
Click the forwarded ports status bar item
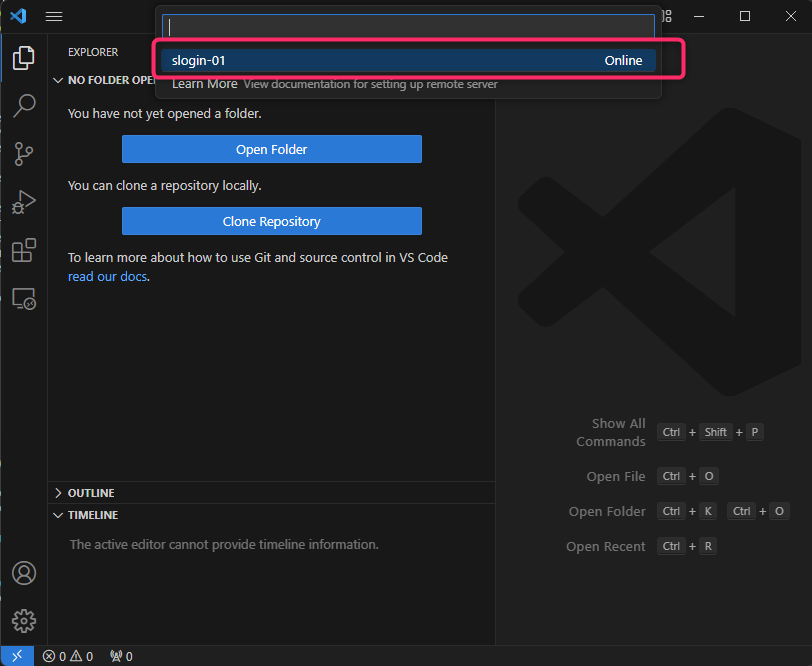click(122, 656)
